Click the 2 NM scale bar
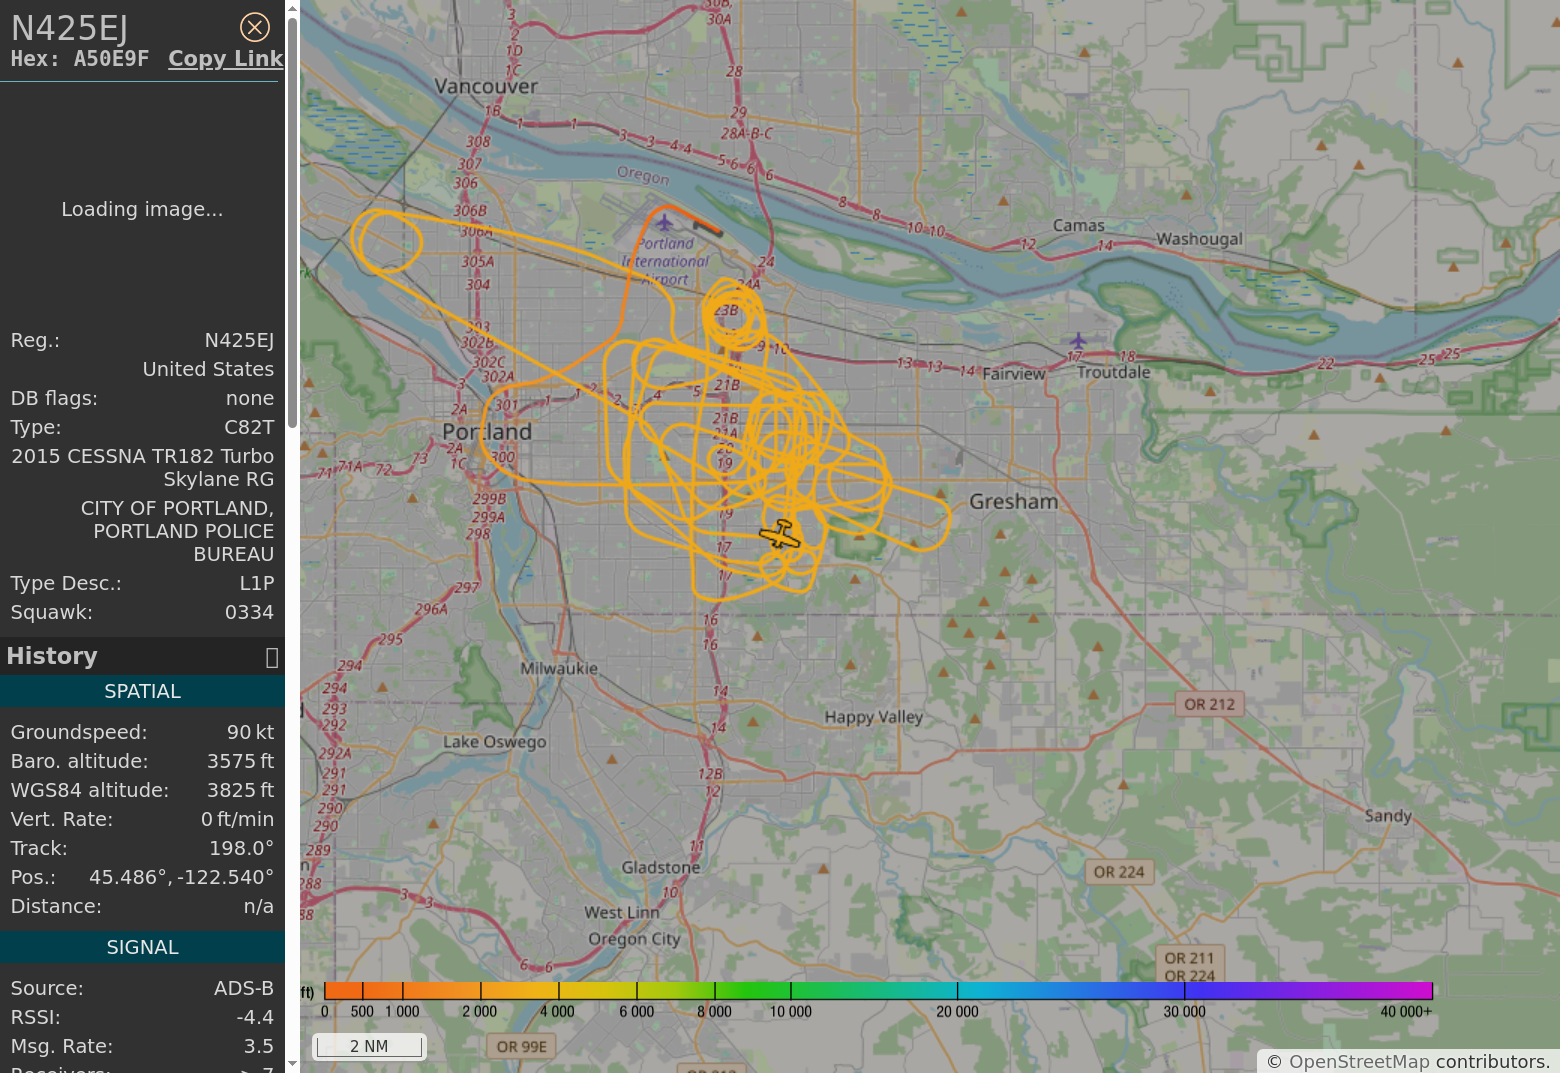The width and height of the screenshot is (1560, 1073). (x=368, y=1046)
